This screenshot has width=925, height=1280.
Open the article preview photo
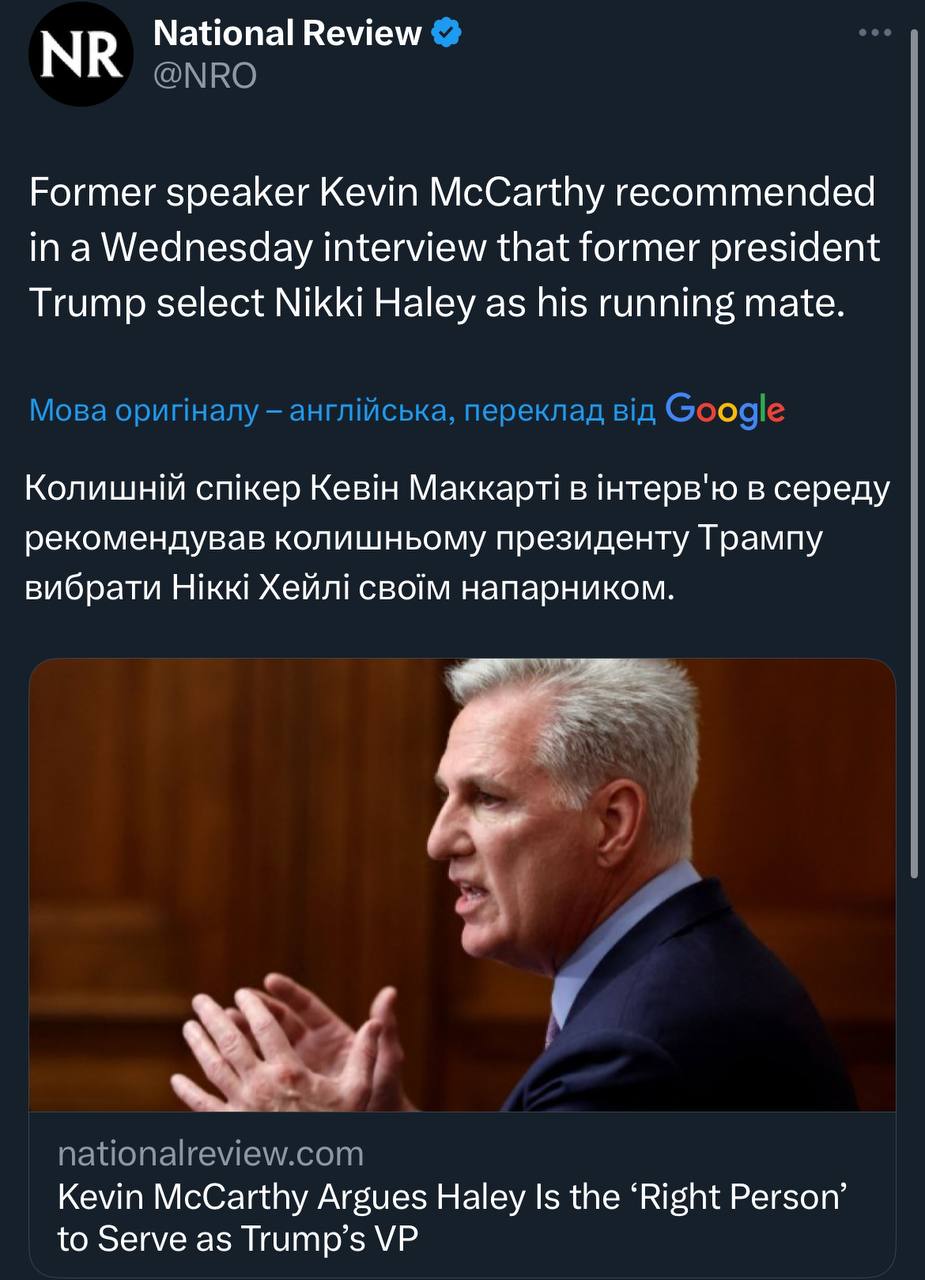(x=462, y=885)
